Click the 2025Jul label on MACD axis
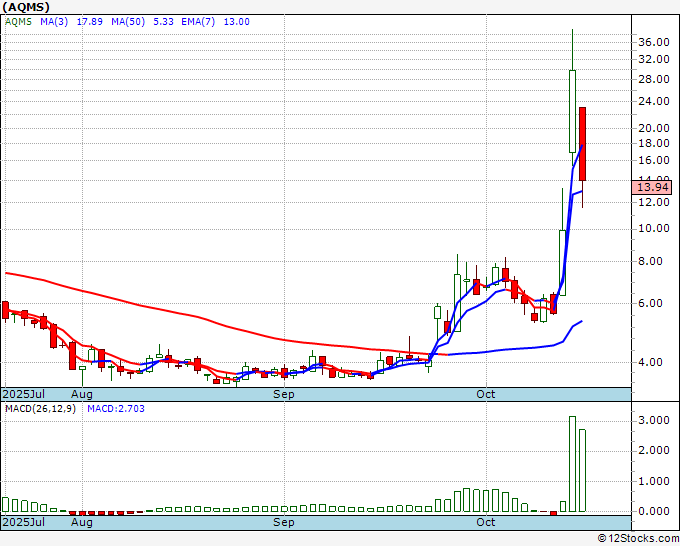This screenshot has width=680, height=546. pos(24,522)
